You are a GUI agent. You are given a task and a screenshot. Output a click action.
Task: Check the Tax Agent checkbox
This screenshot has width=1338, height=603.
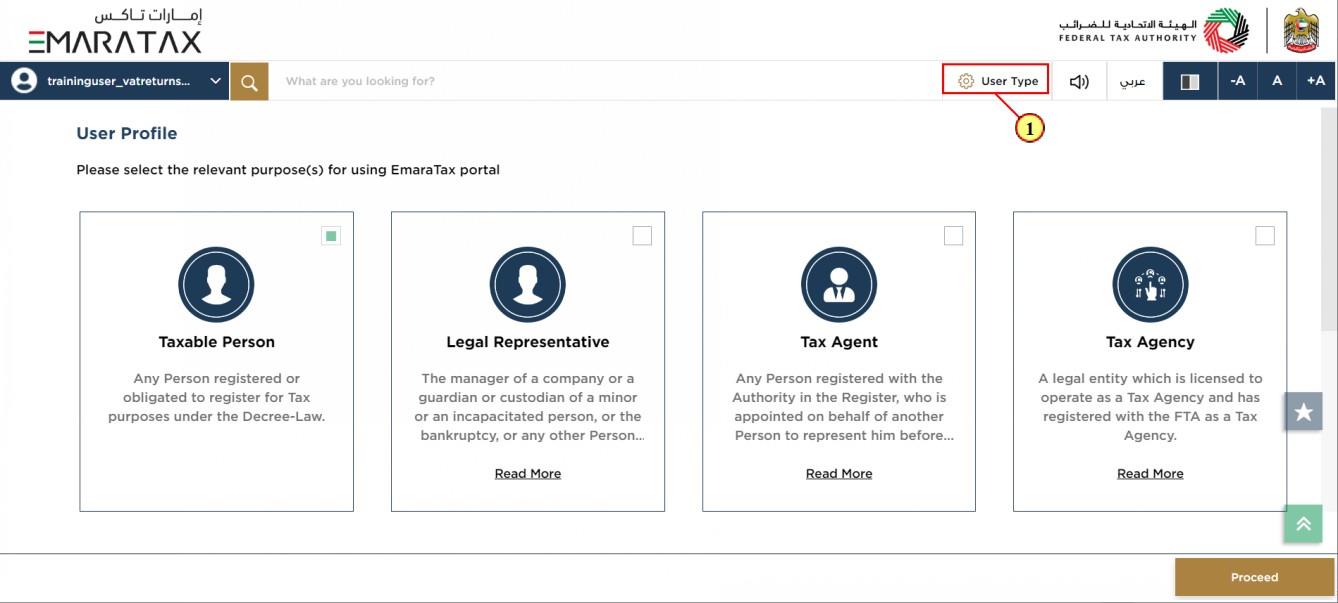pyautogui.click(x=953, y=236)
